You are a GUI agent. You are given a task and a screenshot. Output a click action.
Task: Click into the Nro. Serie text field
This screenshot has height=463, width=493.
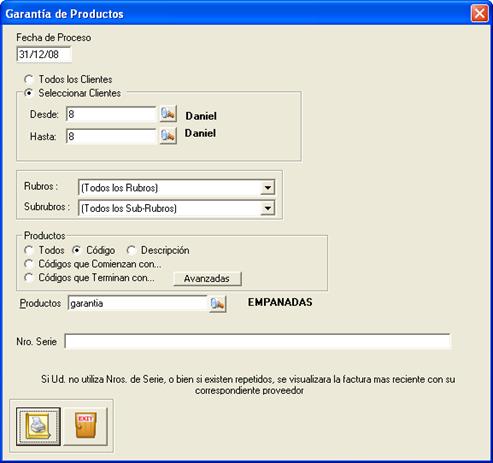(x=257, y=341)
